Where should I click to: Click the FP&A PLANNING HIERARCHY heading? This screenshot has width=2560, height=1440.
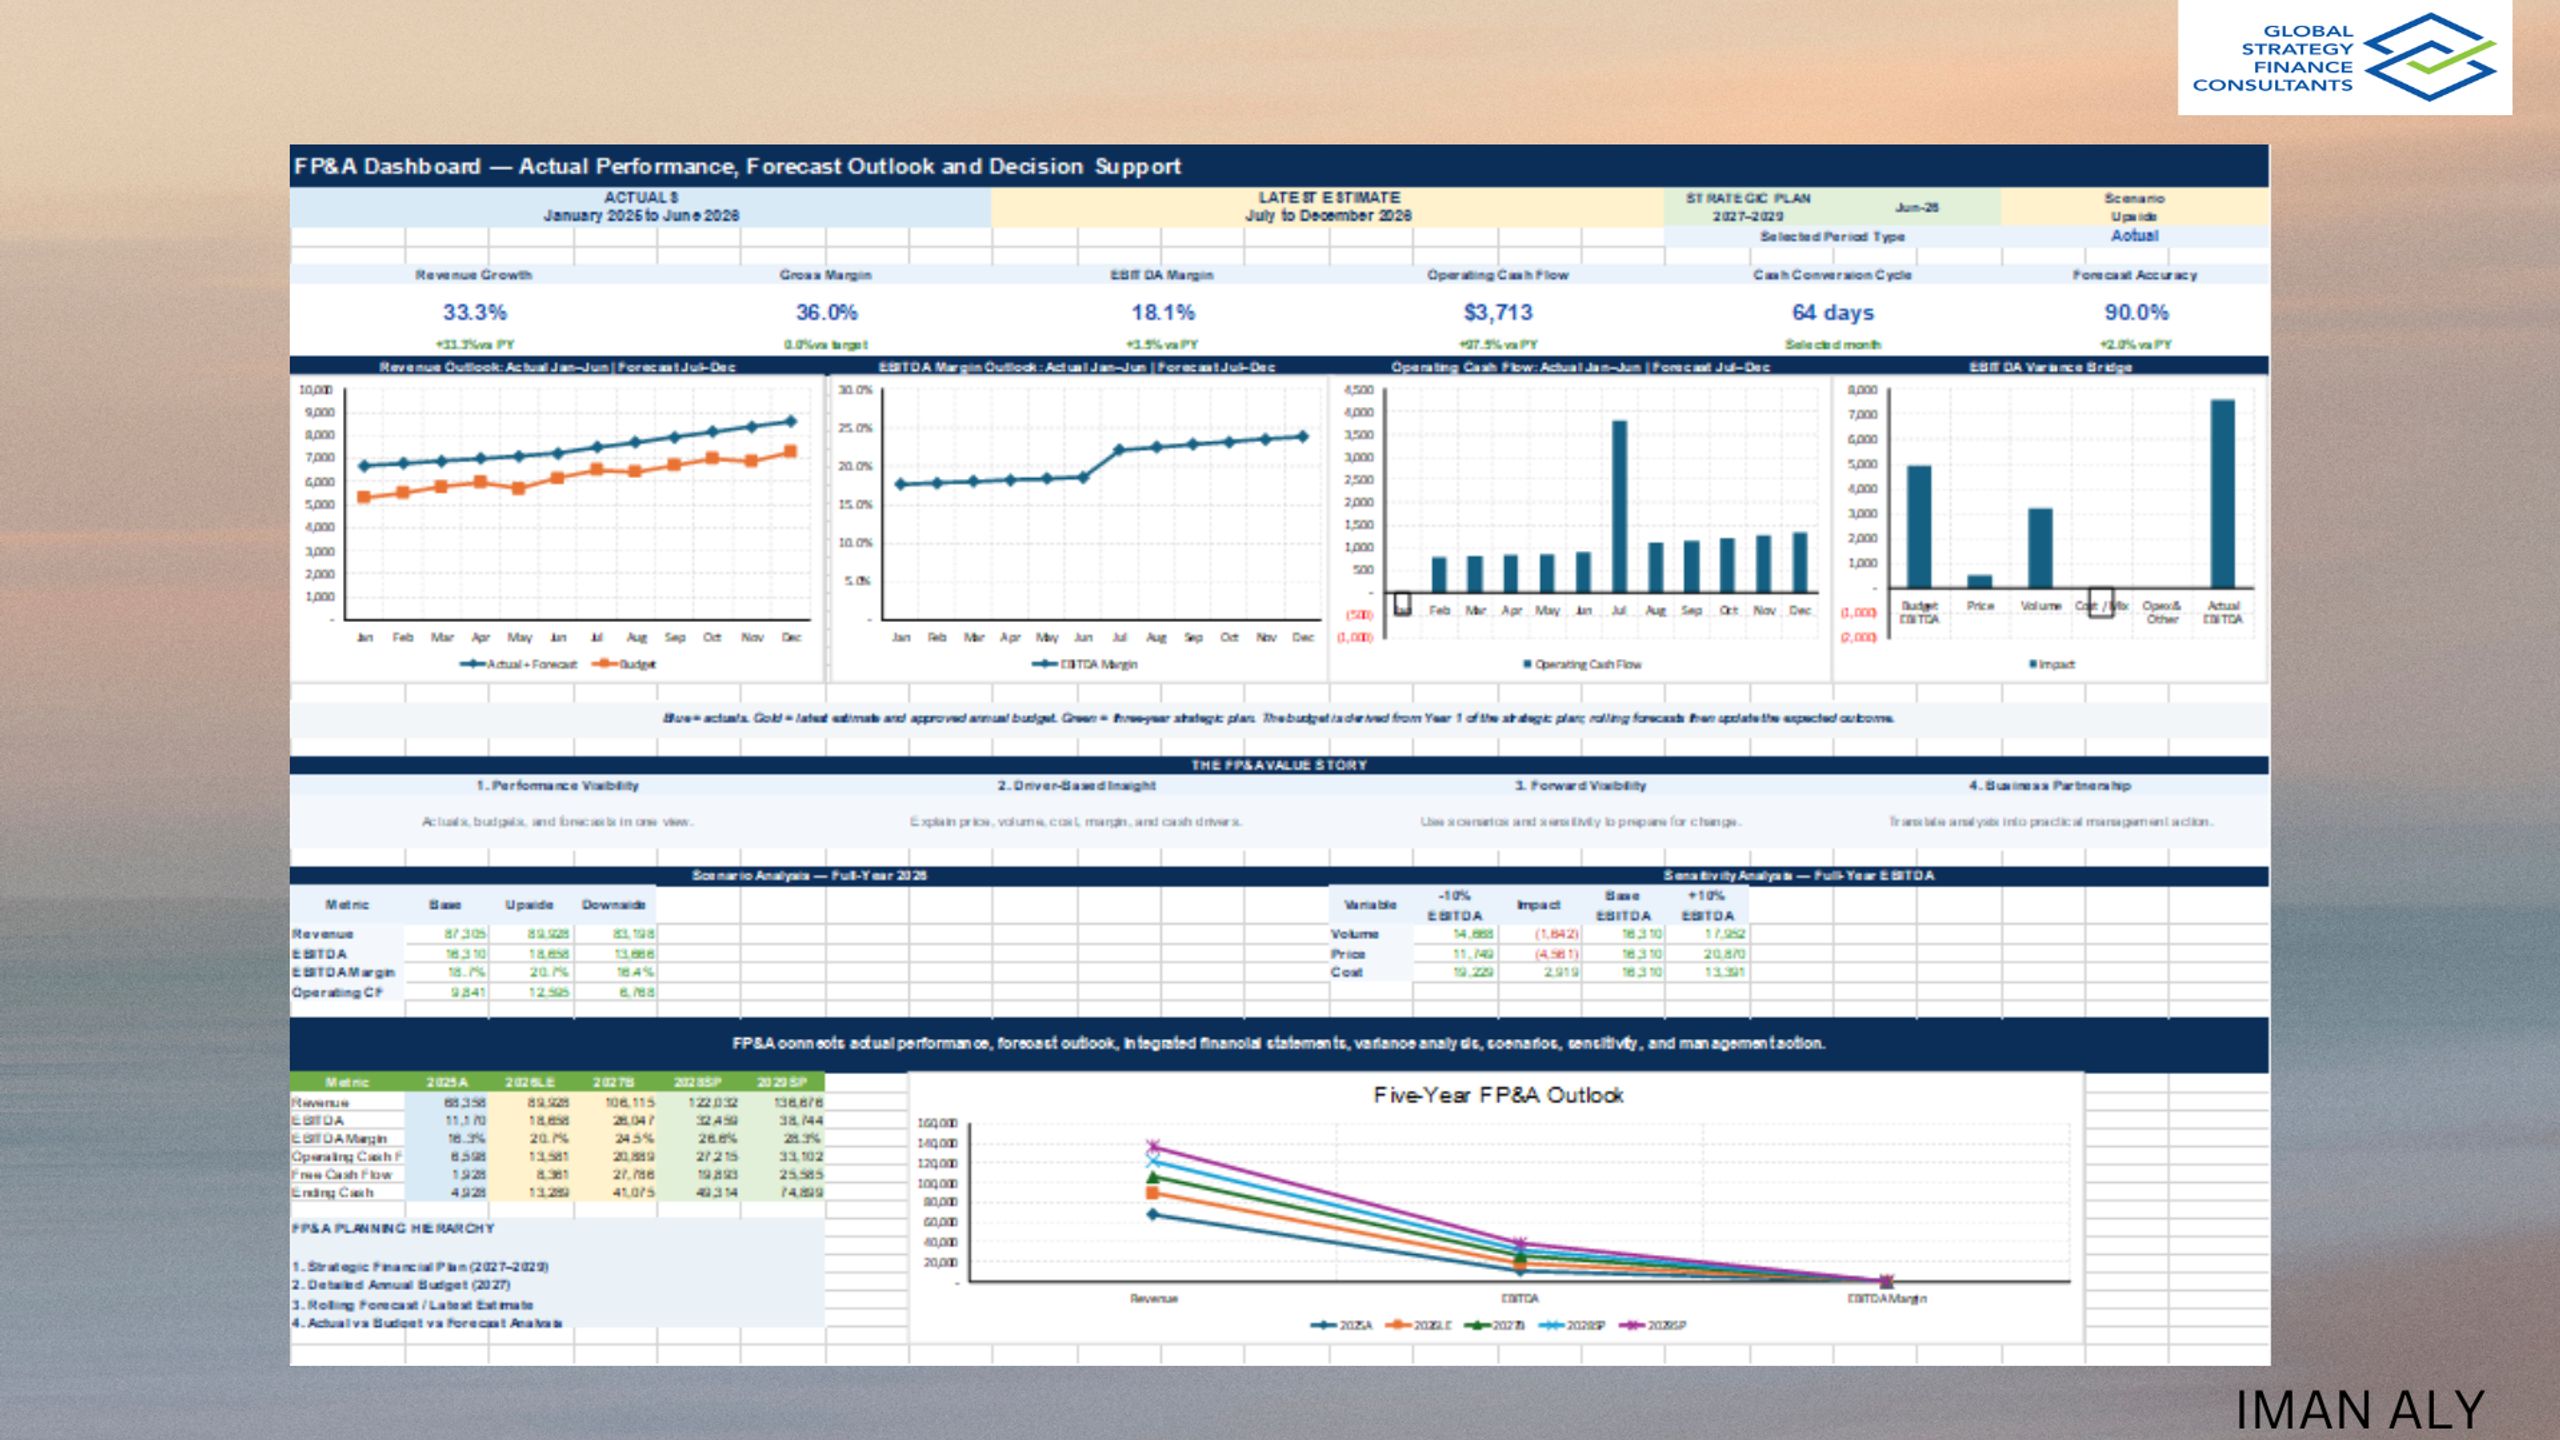pyautogui.click(x=393, y=1228)
